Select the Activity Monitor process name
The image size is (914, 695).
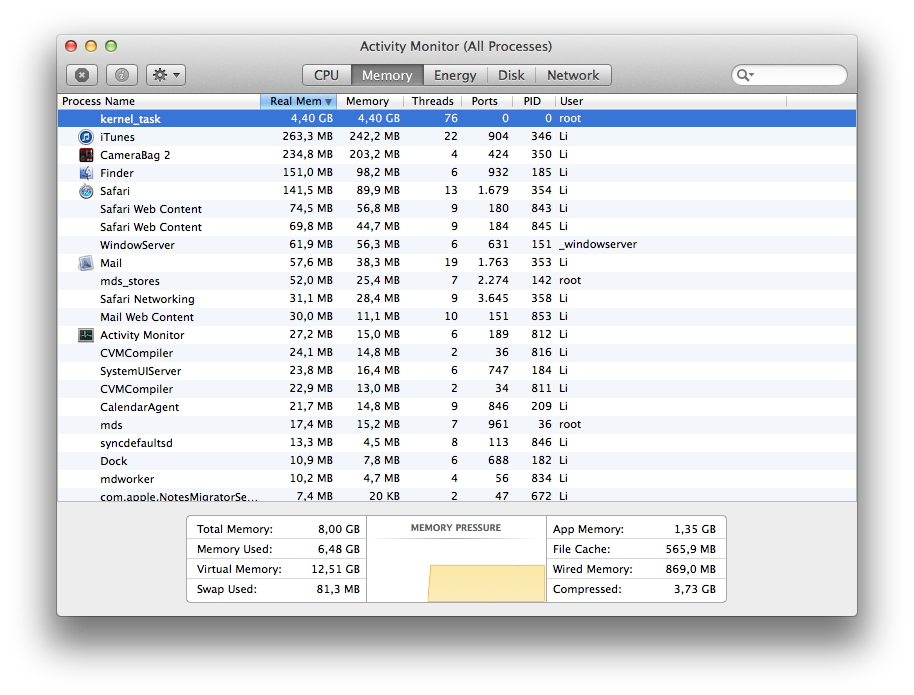[142, 335]
